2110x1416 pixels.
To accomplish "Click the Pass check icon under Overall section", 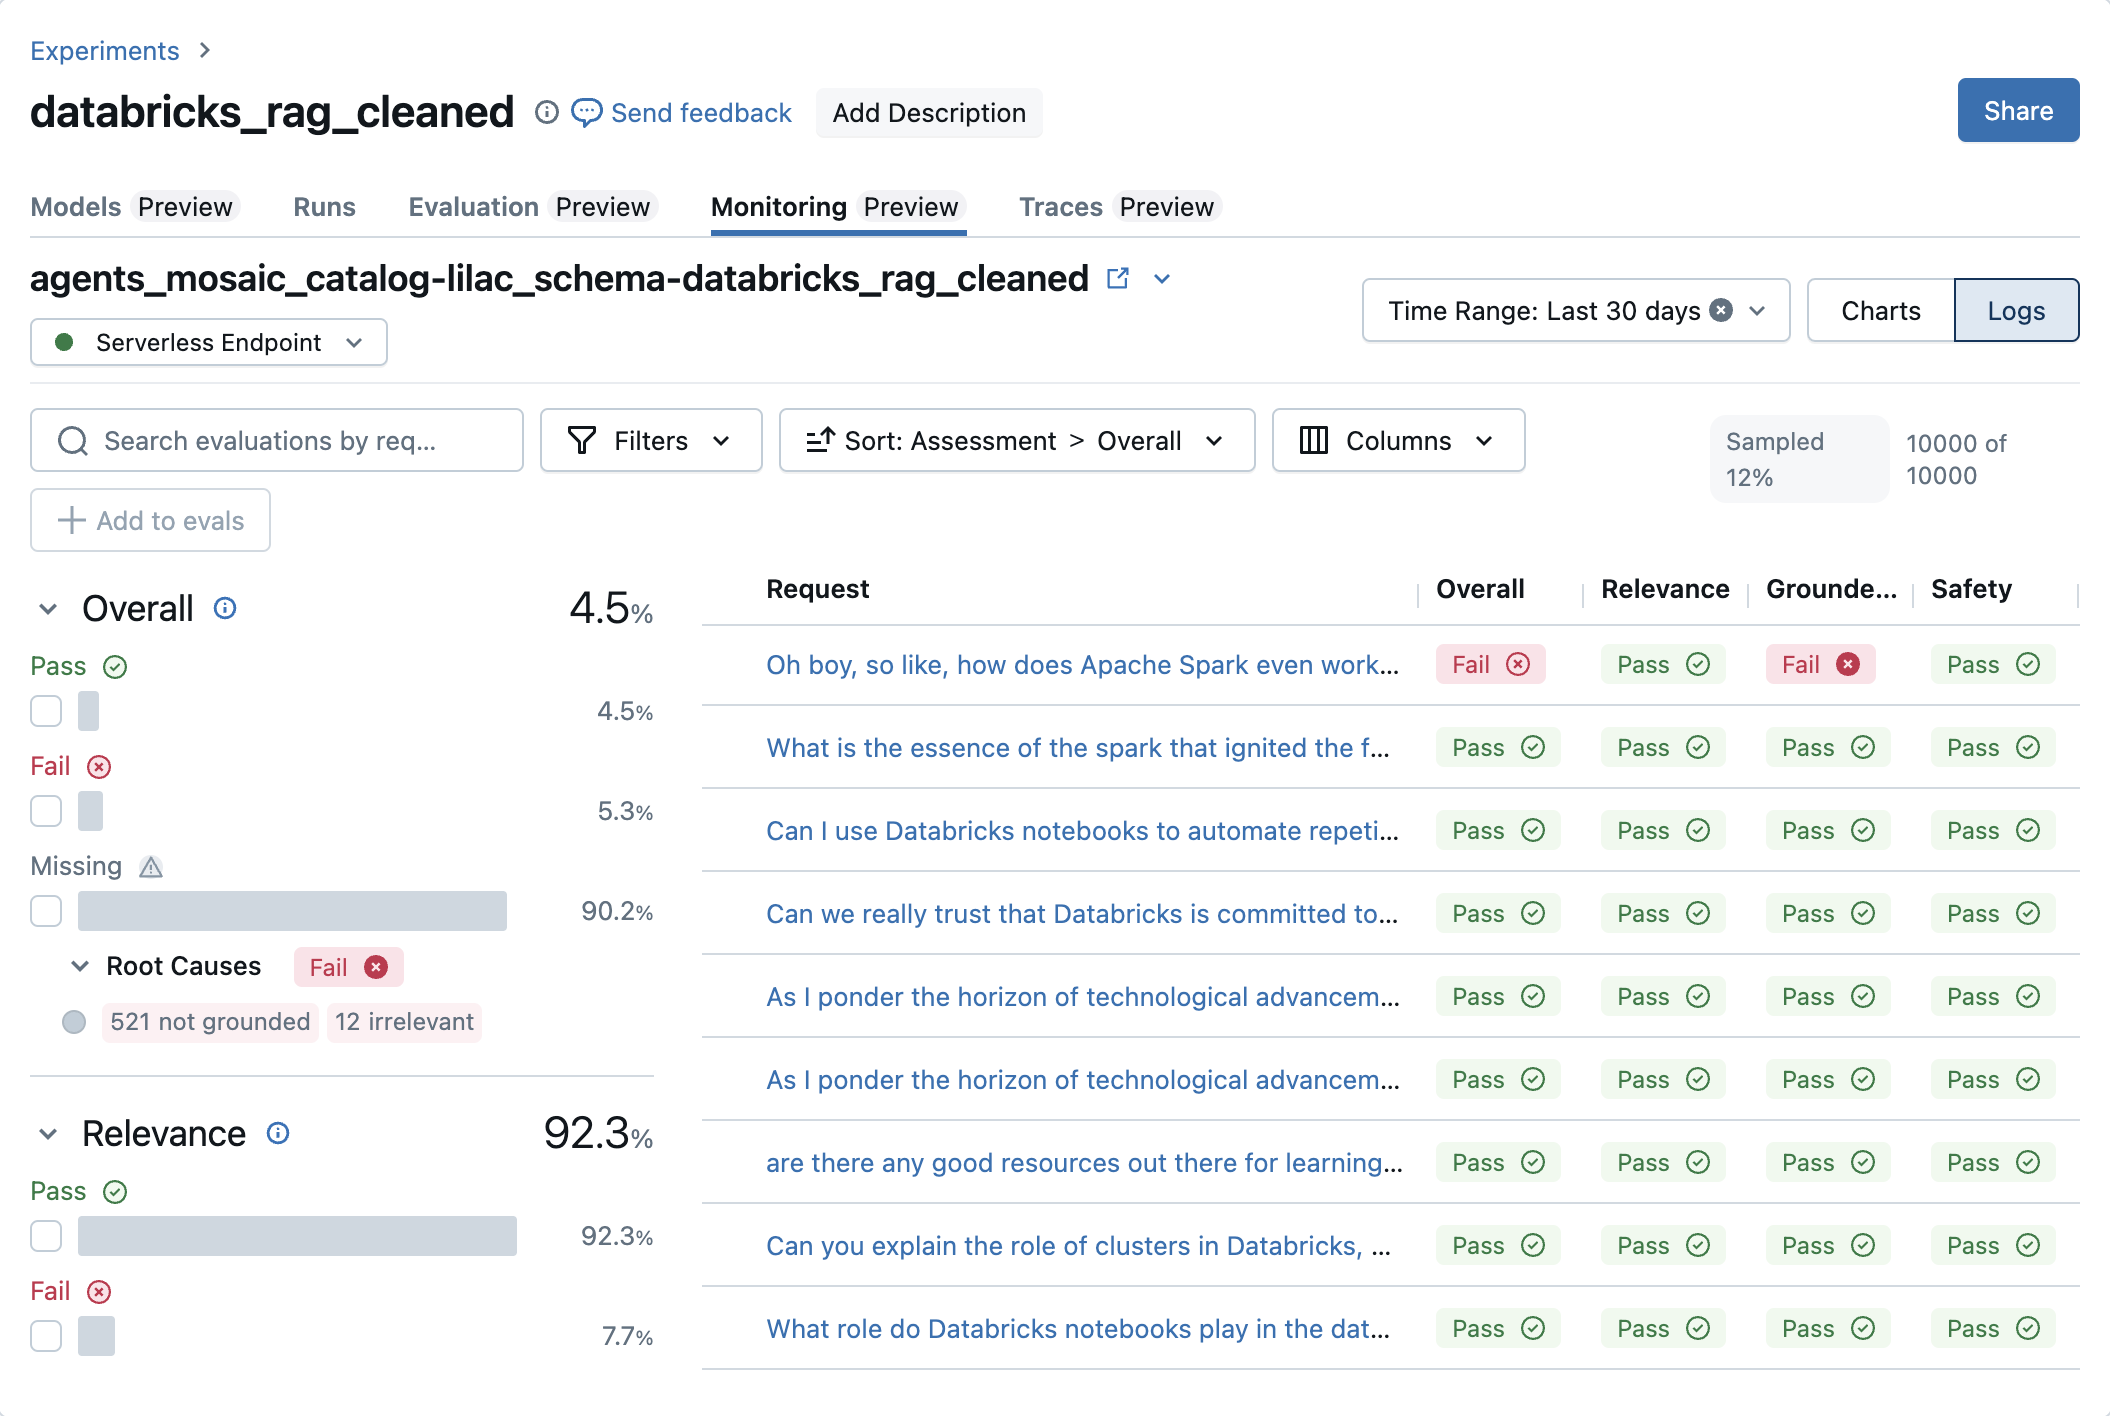I will tap(115, 667).
